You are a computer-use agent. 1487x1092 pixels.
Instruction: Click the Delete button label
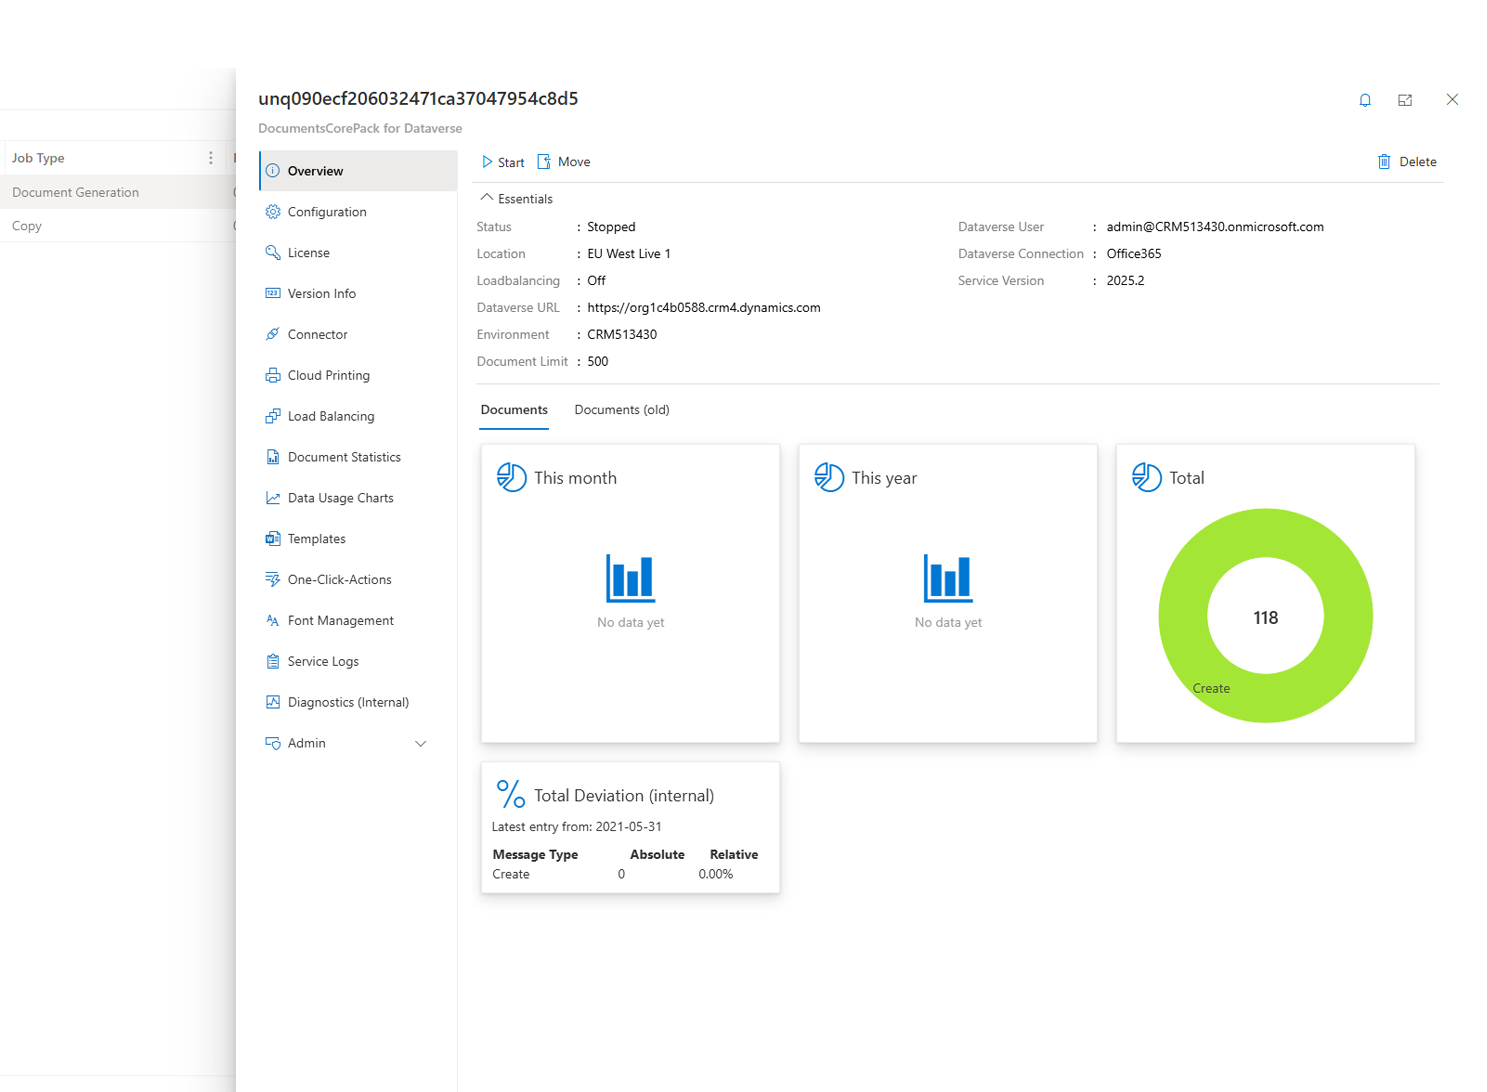1418,162
